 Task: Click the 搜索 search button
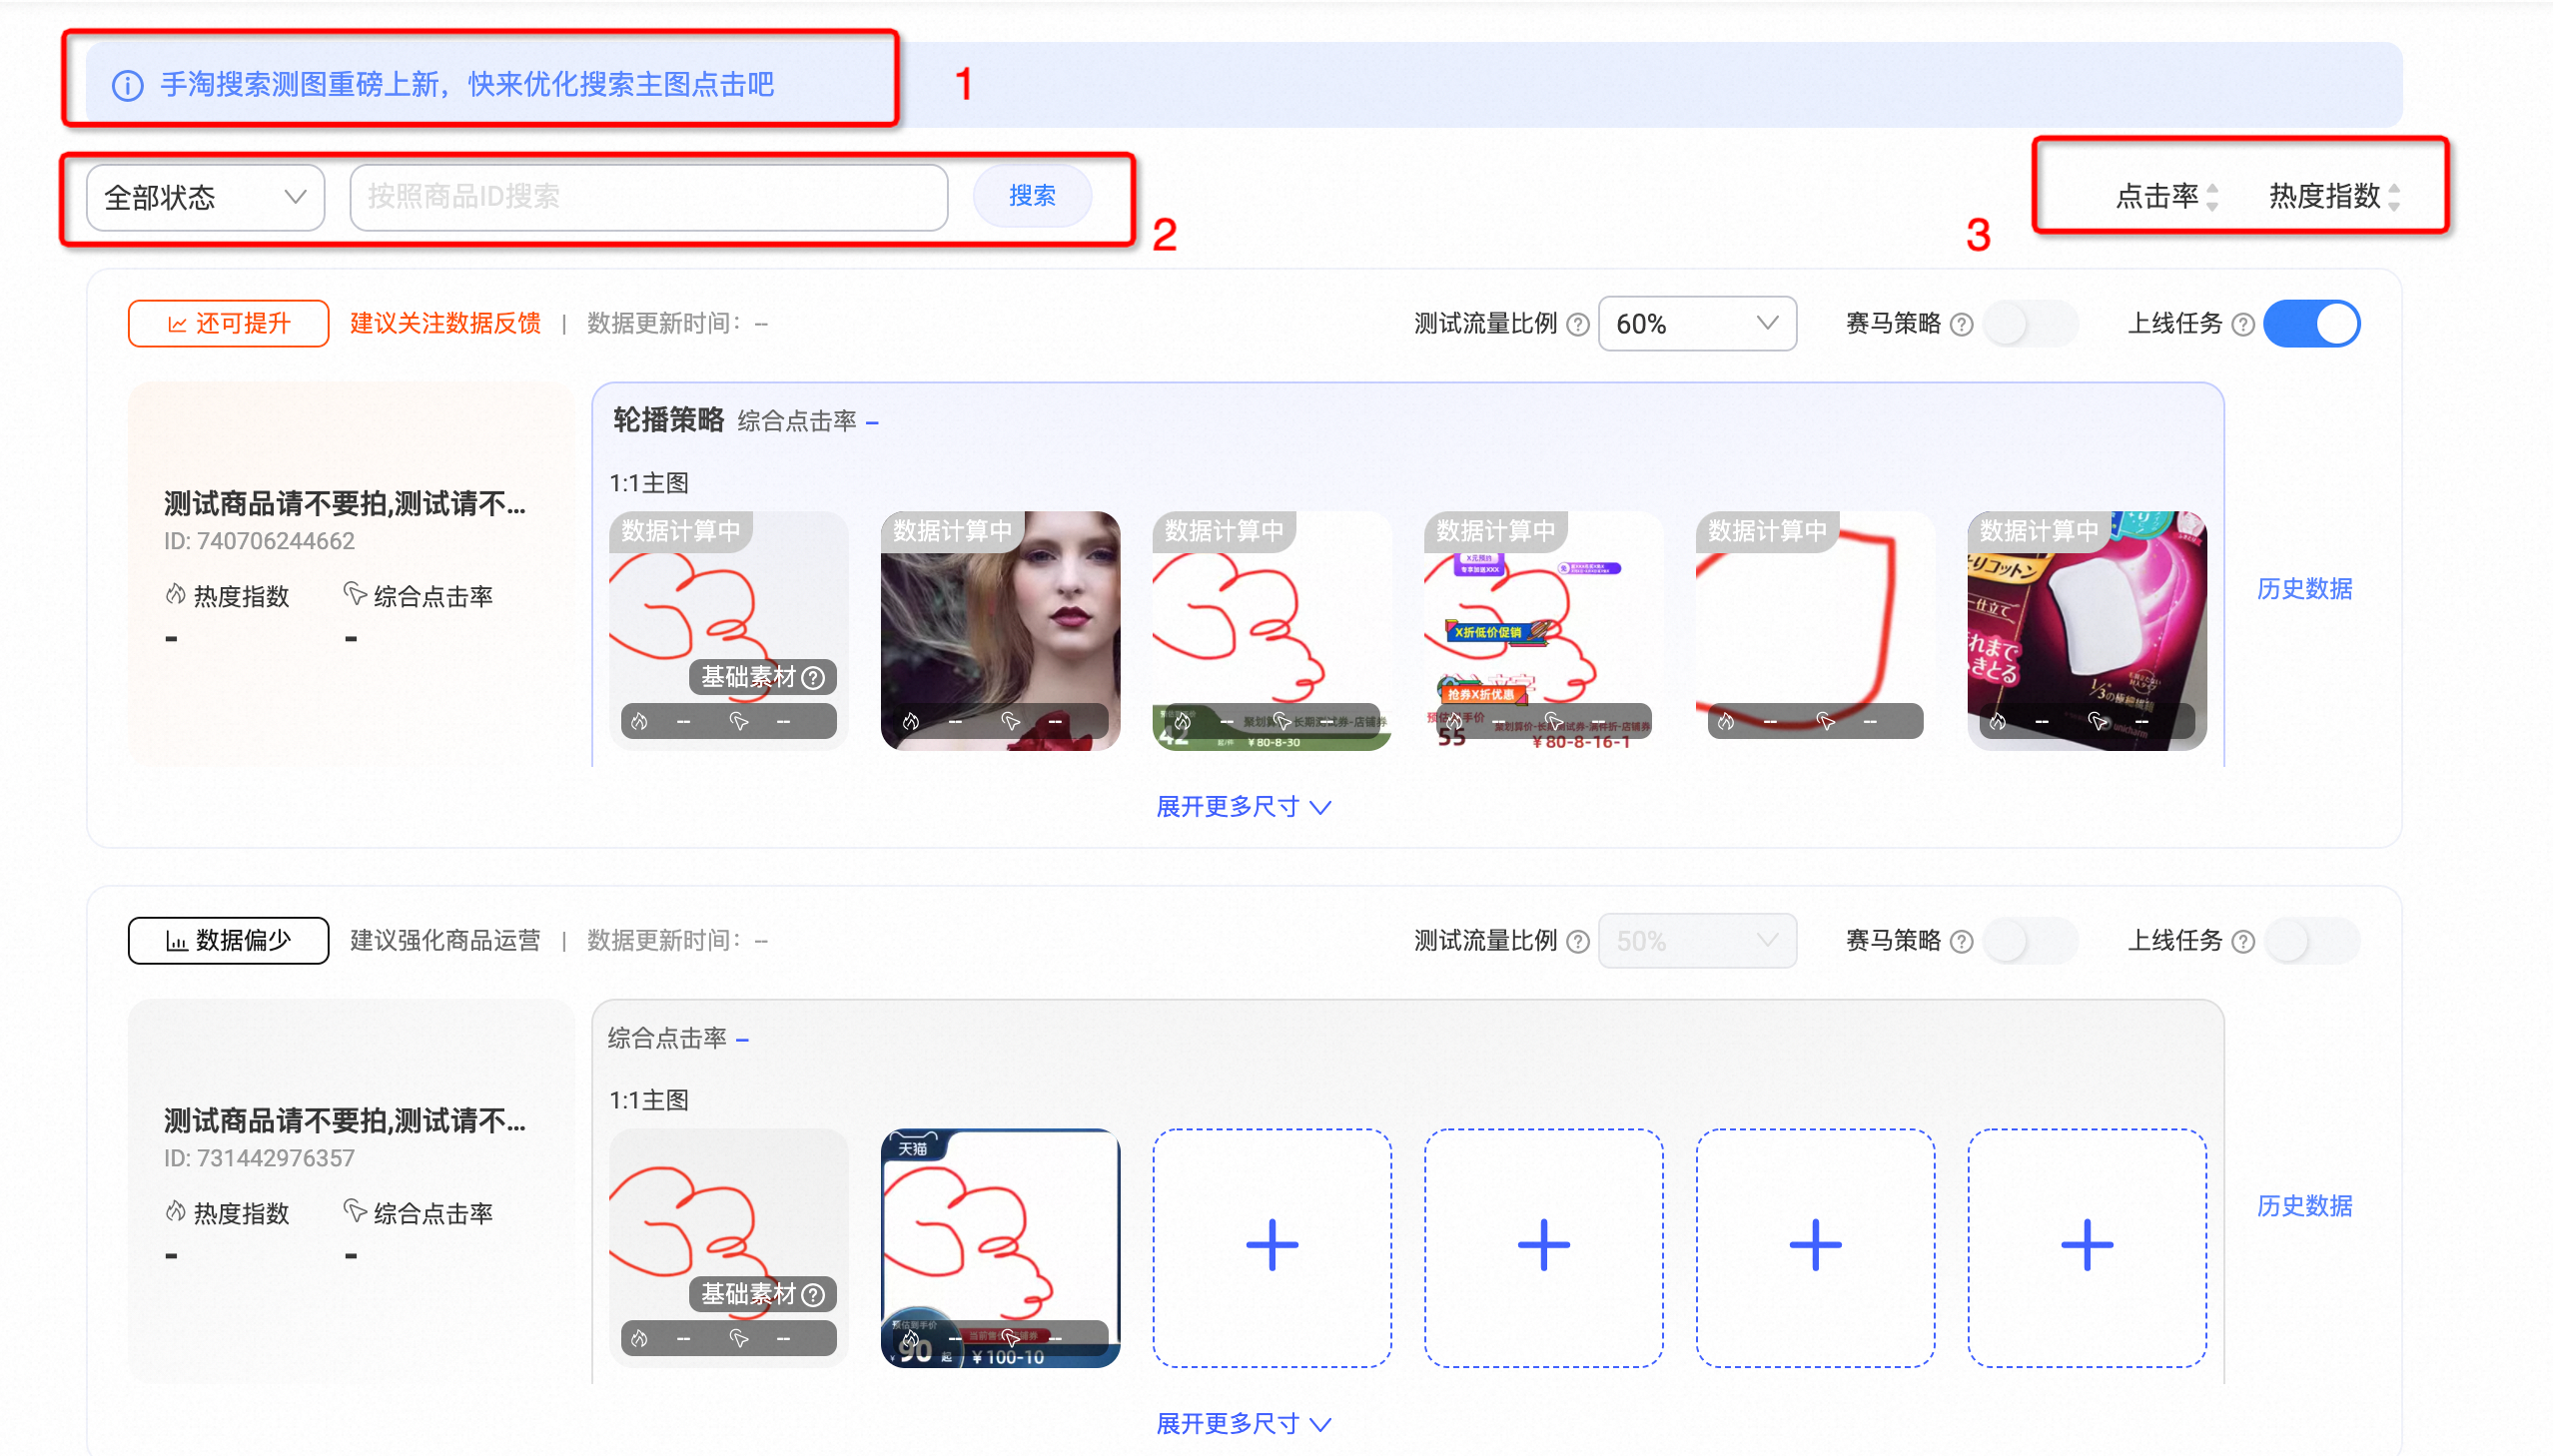tap(1032, 196)
